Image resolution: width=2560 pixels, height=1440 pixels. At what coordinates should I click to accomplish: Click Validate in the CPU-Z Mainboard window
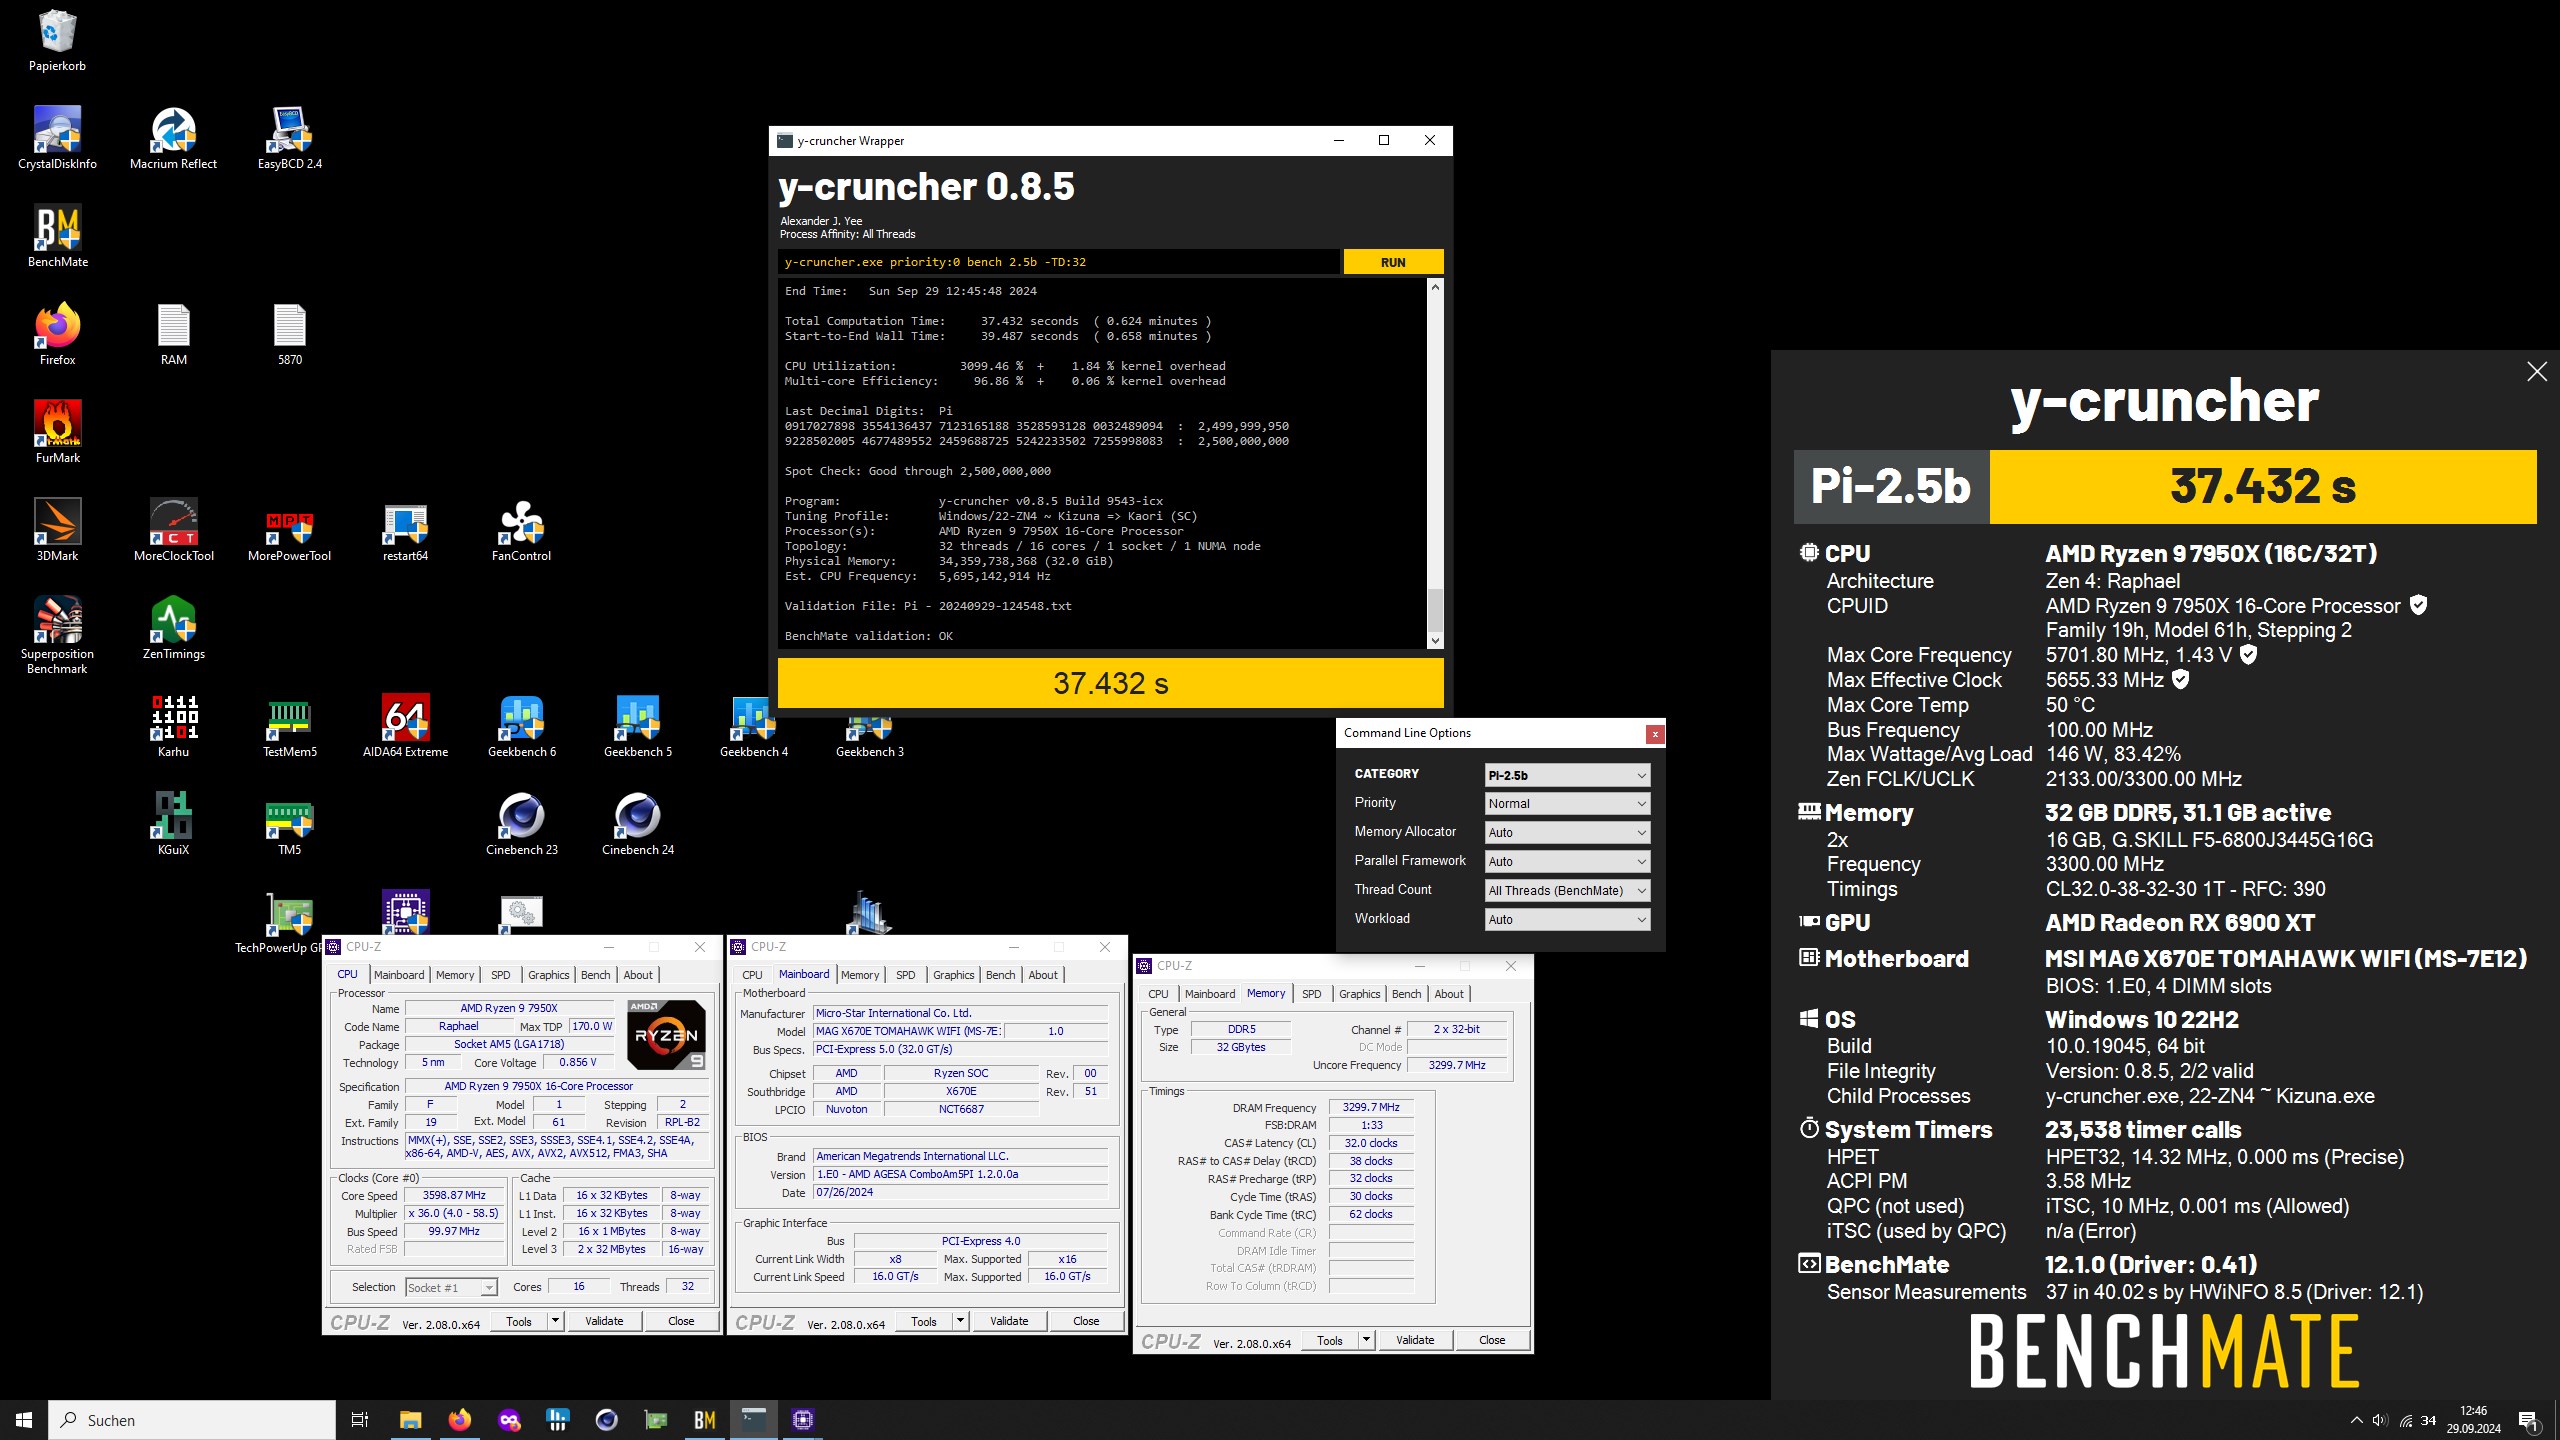(1009, 1321)
